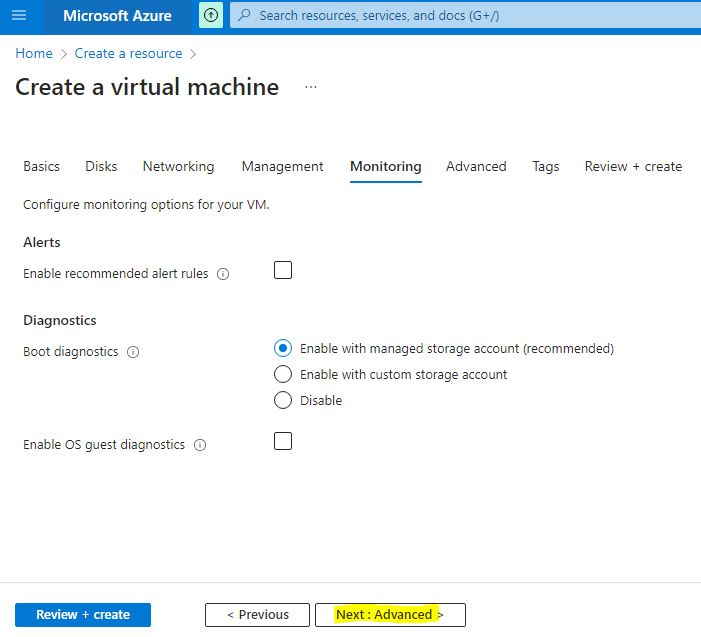Image resolution: width=701 pixels, height=637 pixels.
Task: Click the search magnifier icon
Action: tap(244, 16)
